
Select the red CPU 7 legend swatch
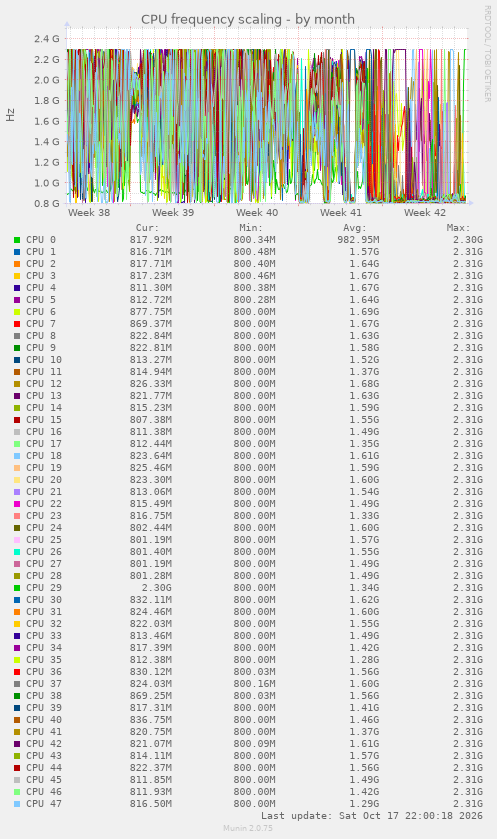coord(17,324)
